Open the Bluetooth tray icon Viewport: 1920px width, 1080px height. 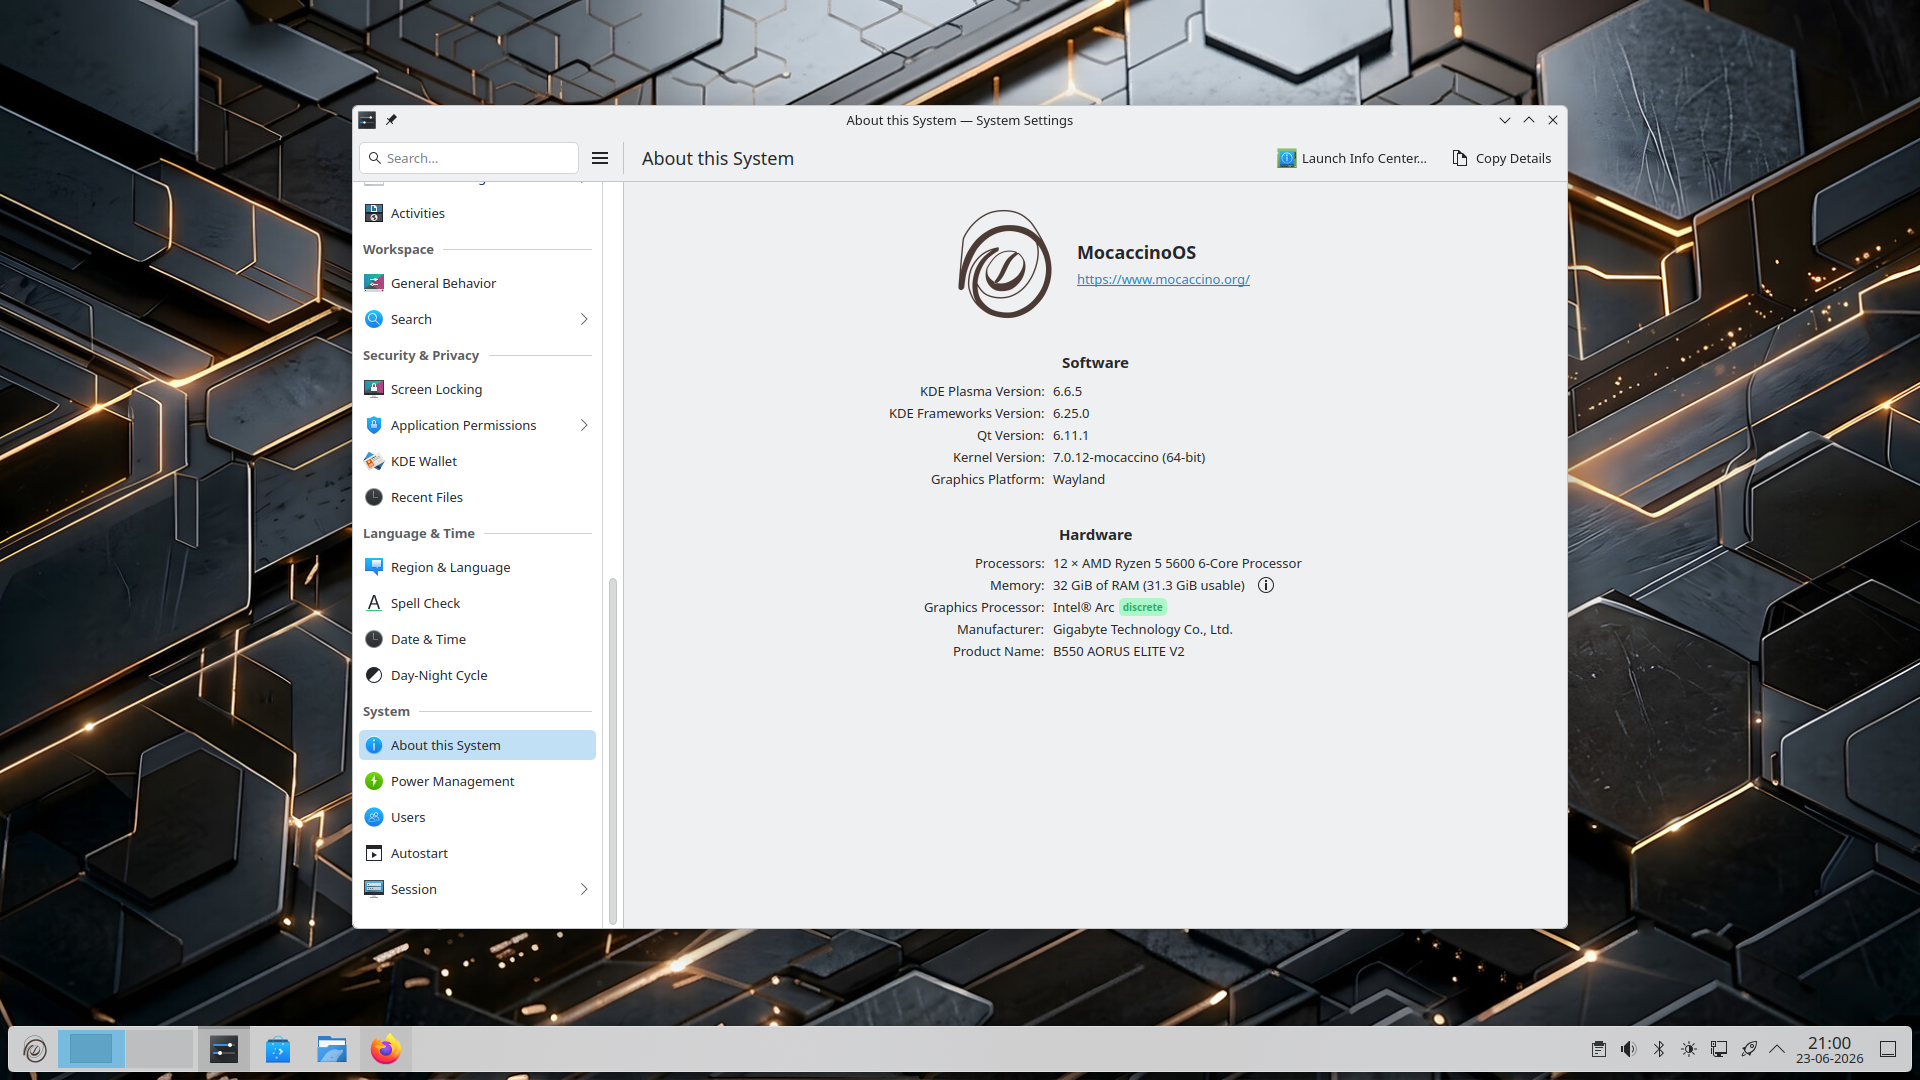pos(1659,1049)
